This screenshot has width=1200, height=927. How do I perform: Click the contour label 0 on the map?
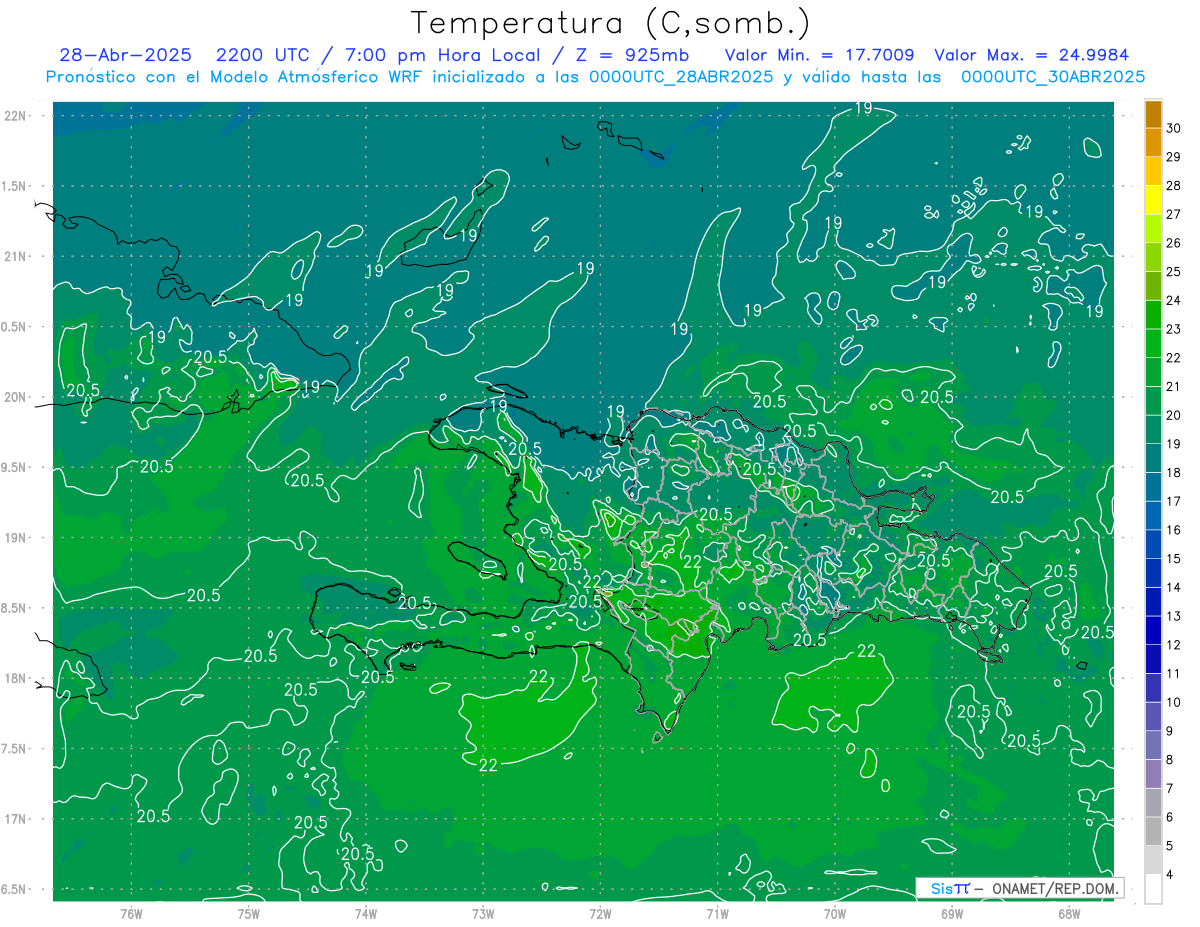pos(885,786)
